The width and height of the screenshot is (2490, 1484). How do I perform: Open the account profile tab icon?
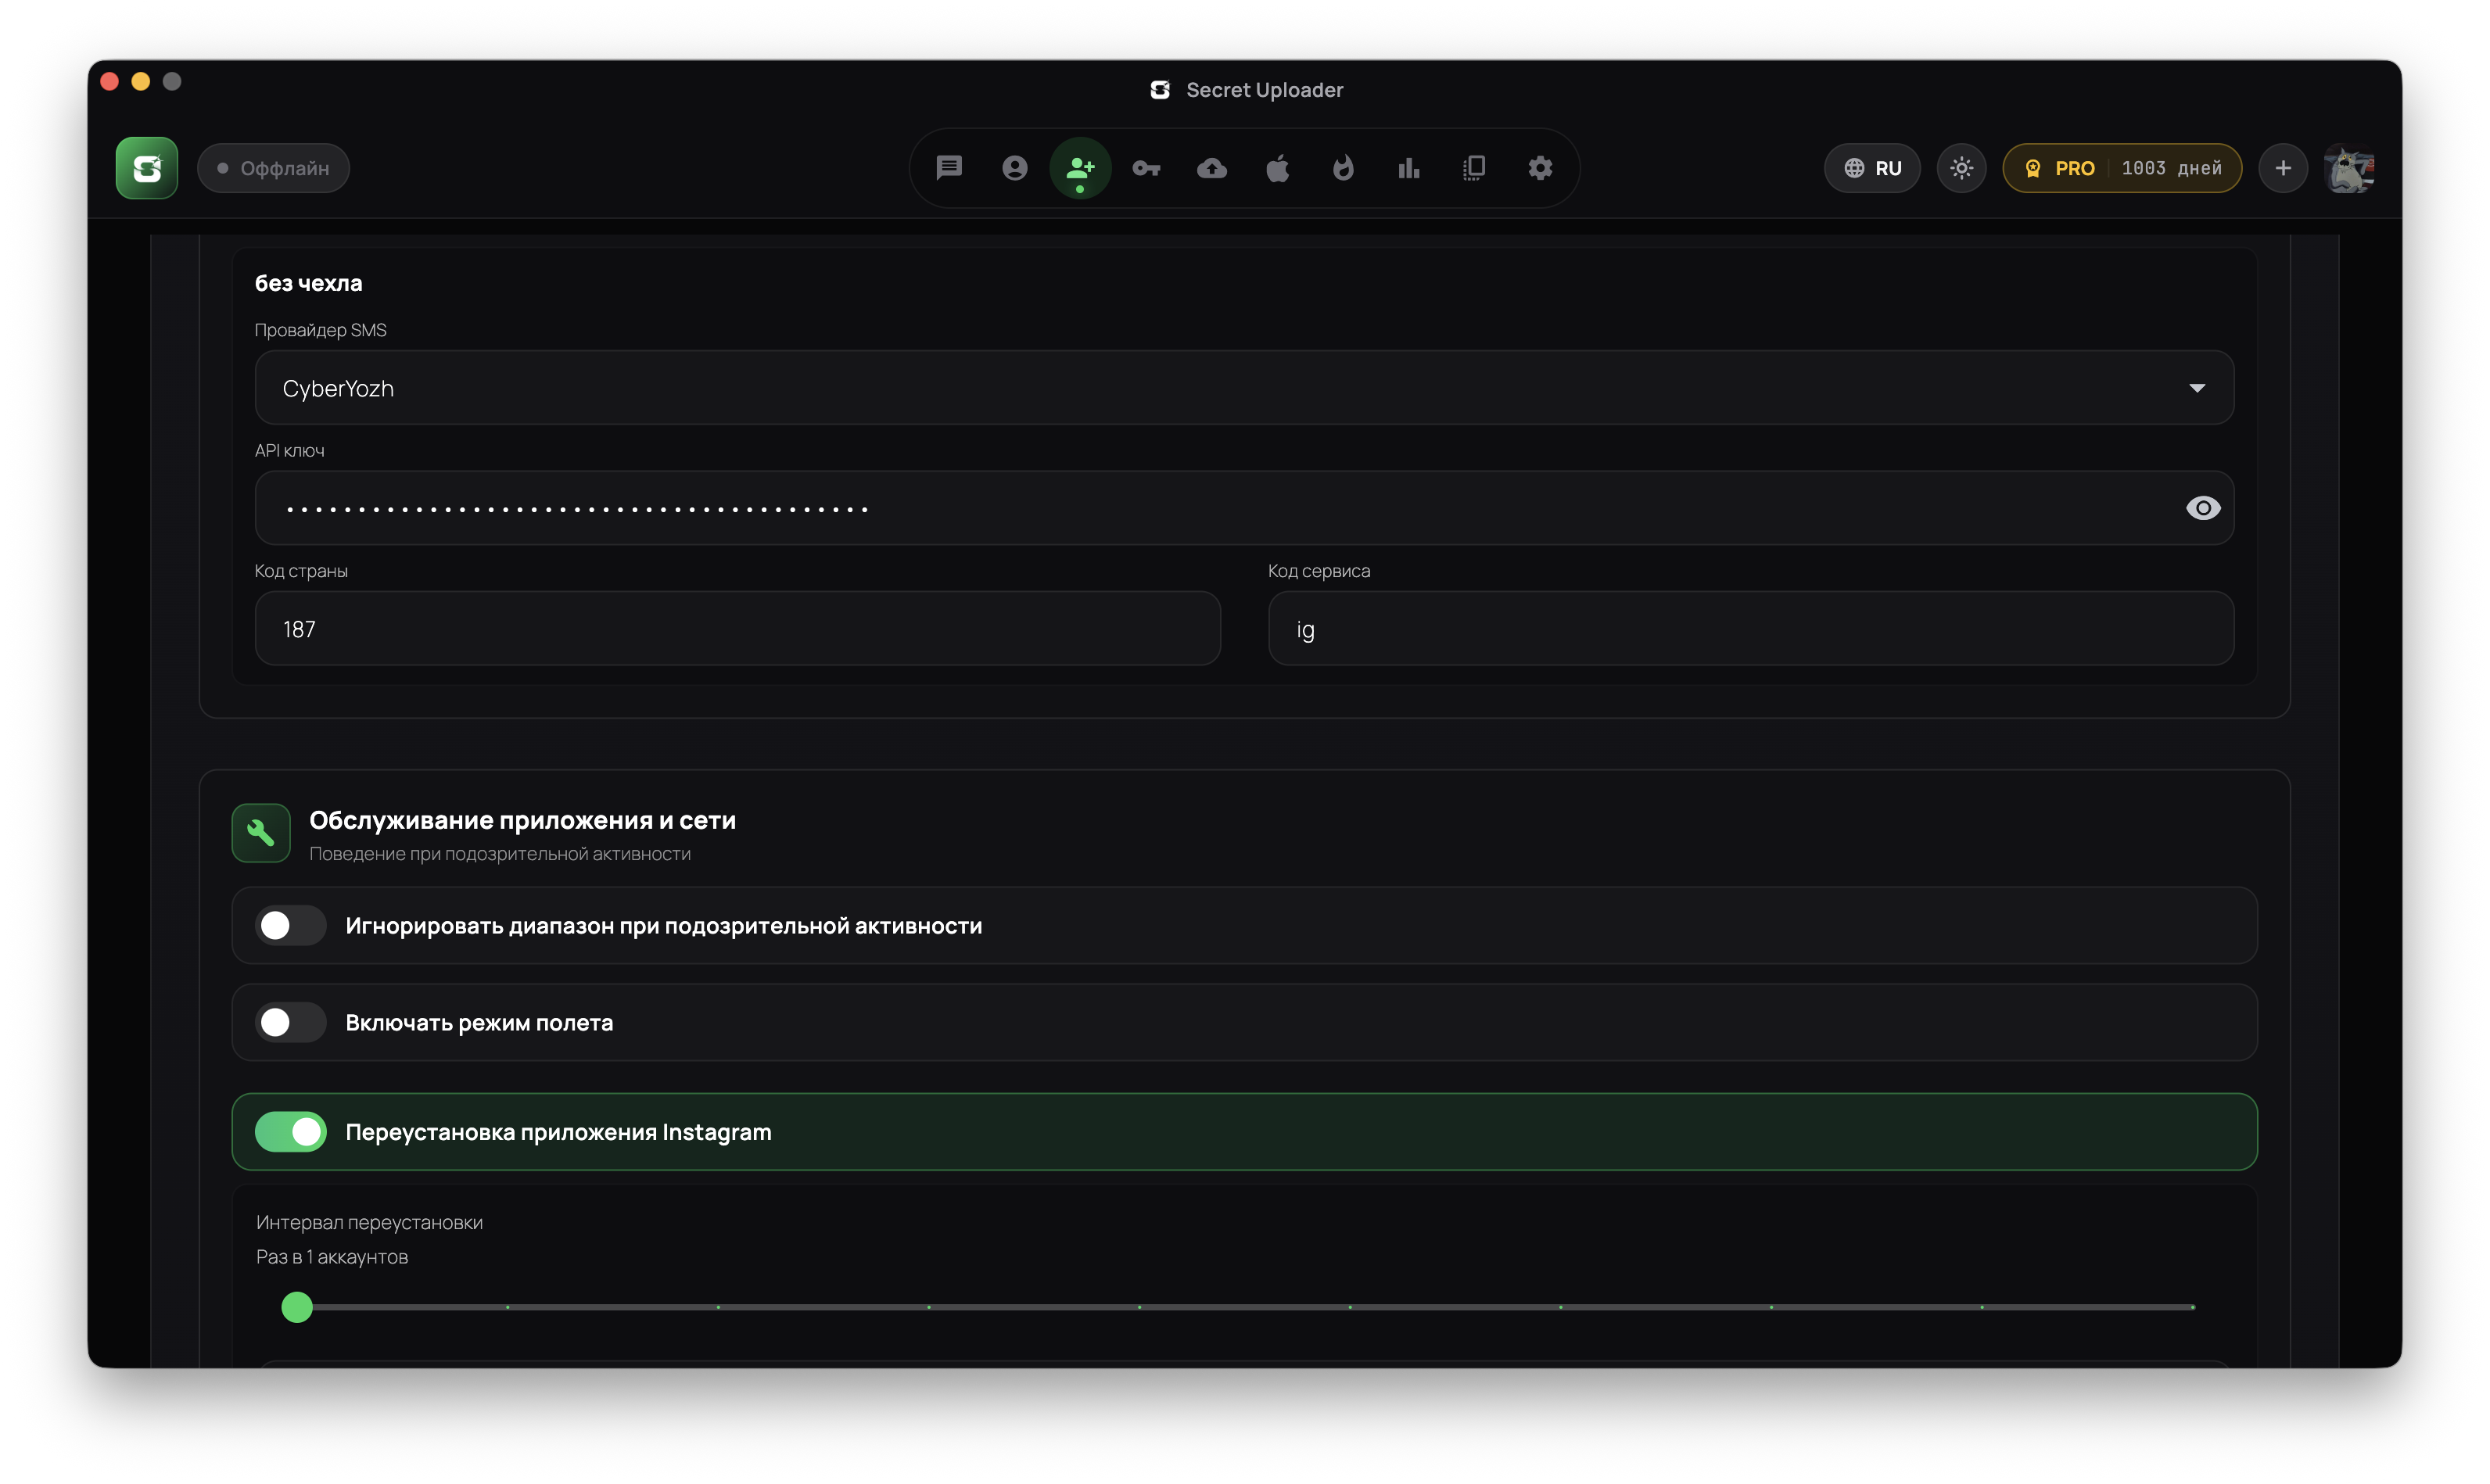point(1014,168)
